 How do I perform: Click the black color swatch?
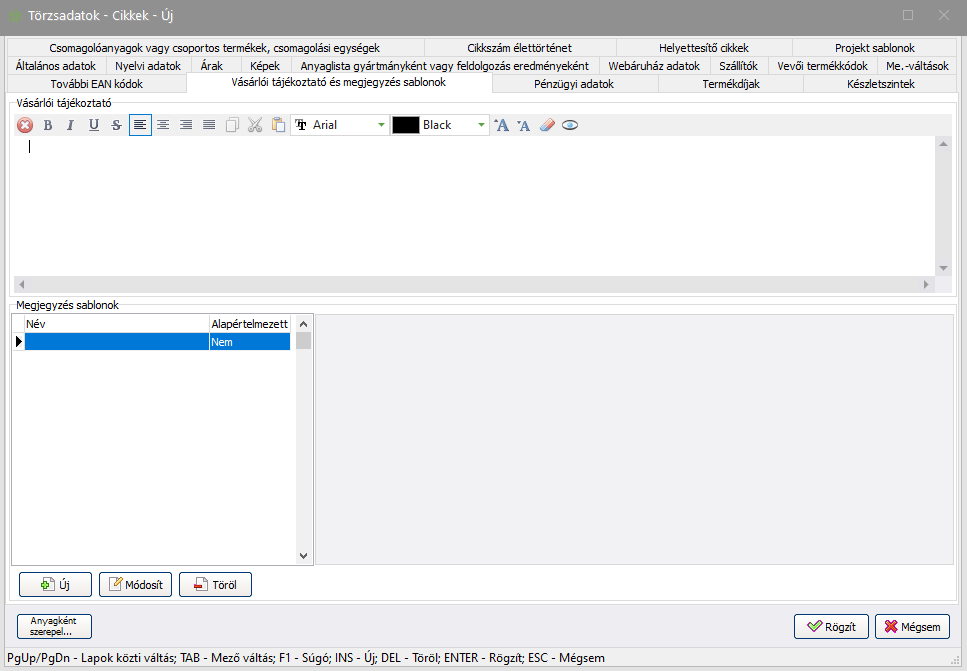click(x=405, y=125)
